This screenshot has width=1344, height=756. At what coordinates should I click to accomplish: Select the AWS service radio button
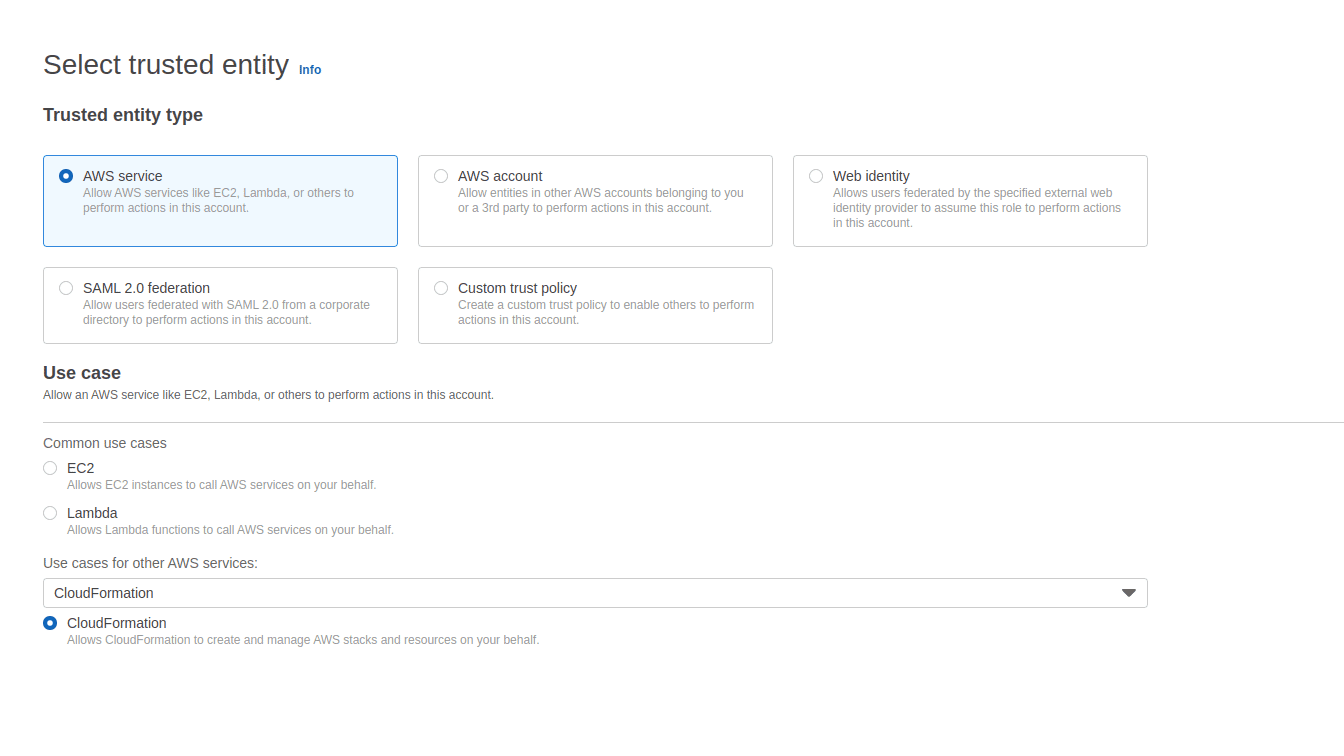[66, 176]
